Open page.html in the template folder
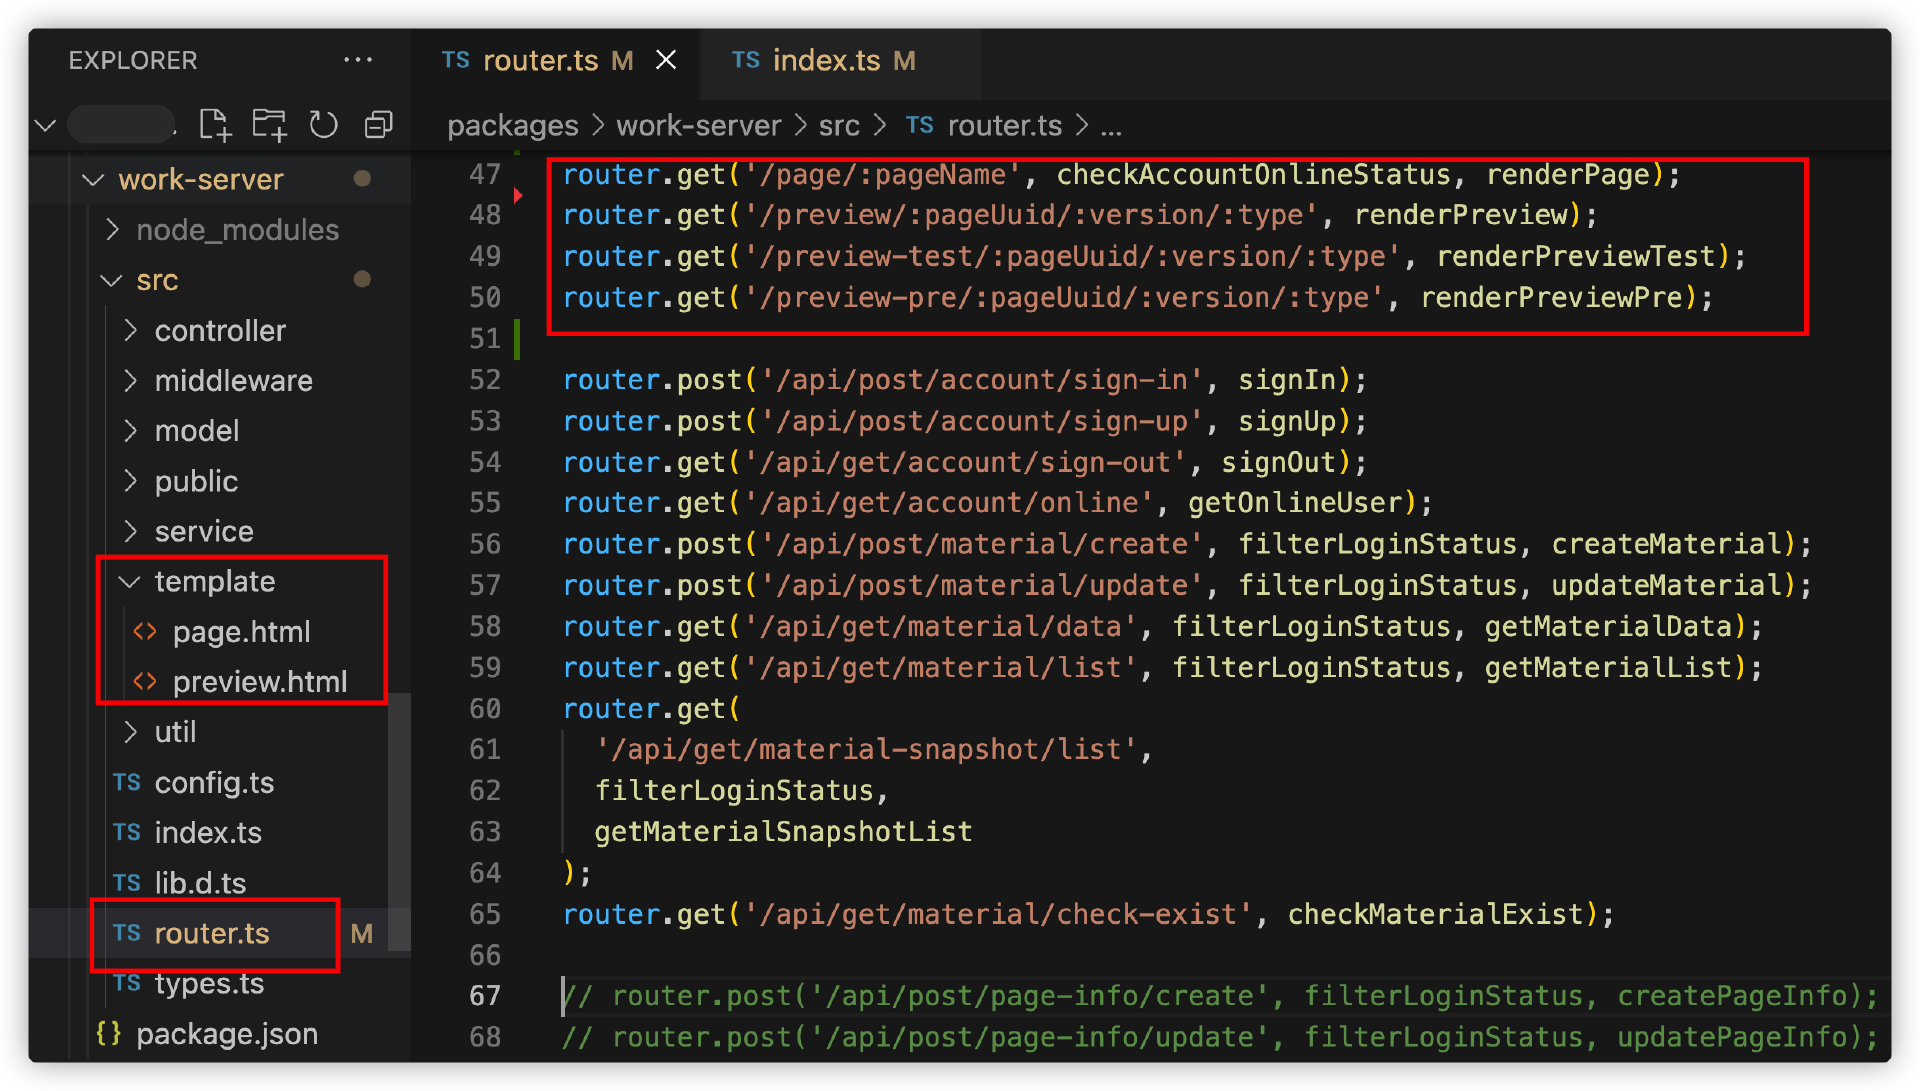This screenshot has width=1920, height=1091. point(241,632)
